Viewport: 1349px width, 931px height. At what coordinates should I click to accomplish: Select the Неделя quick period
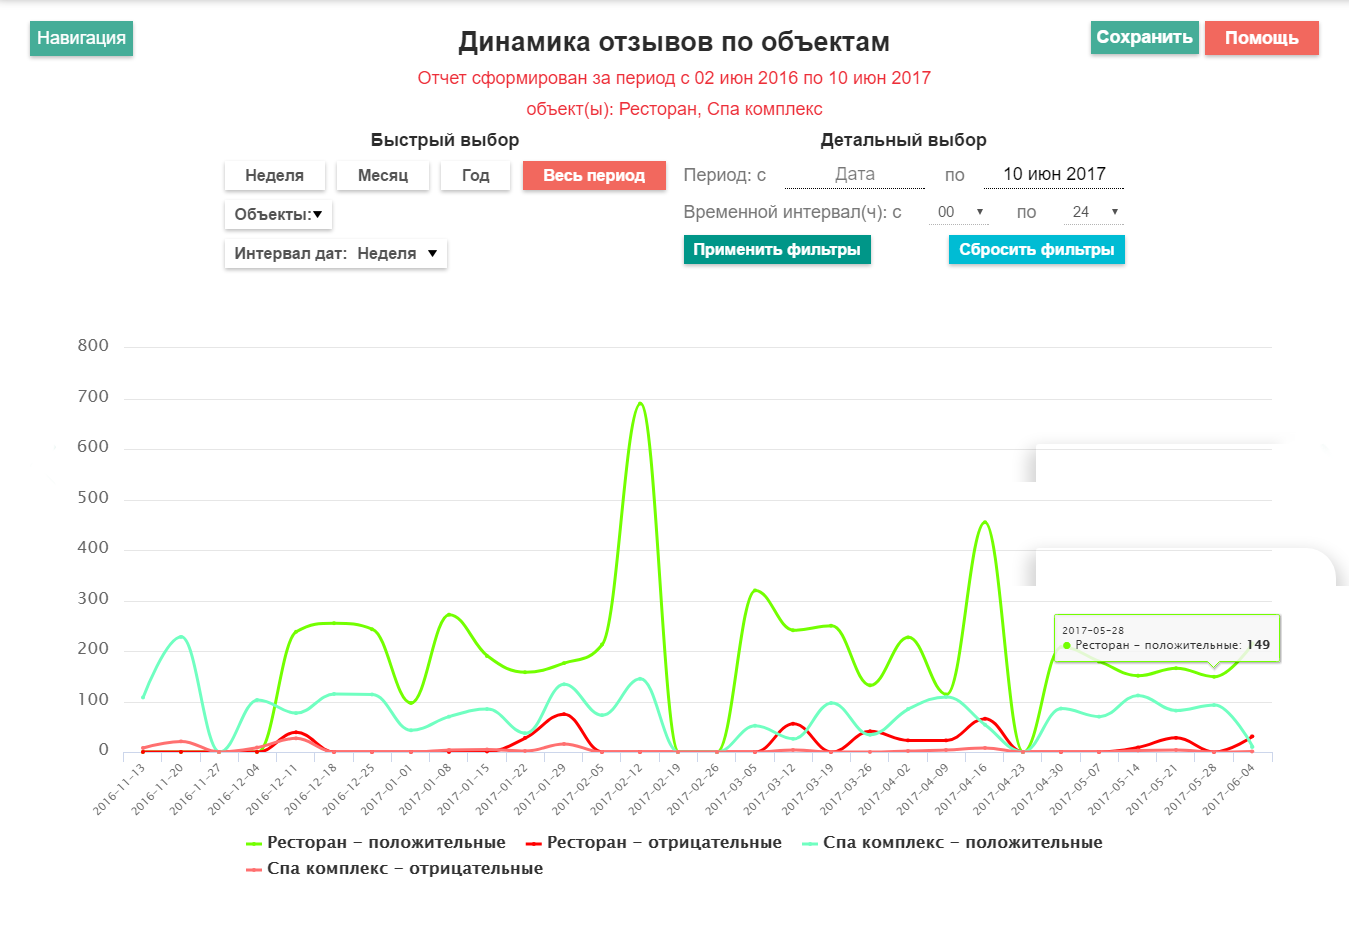point(274,175)
